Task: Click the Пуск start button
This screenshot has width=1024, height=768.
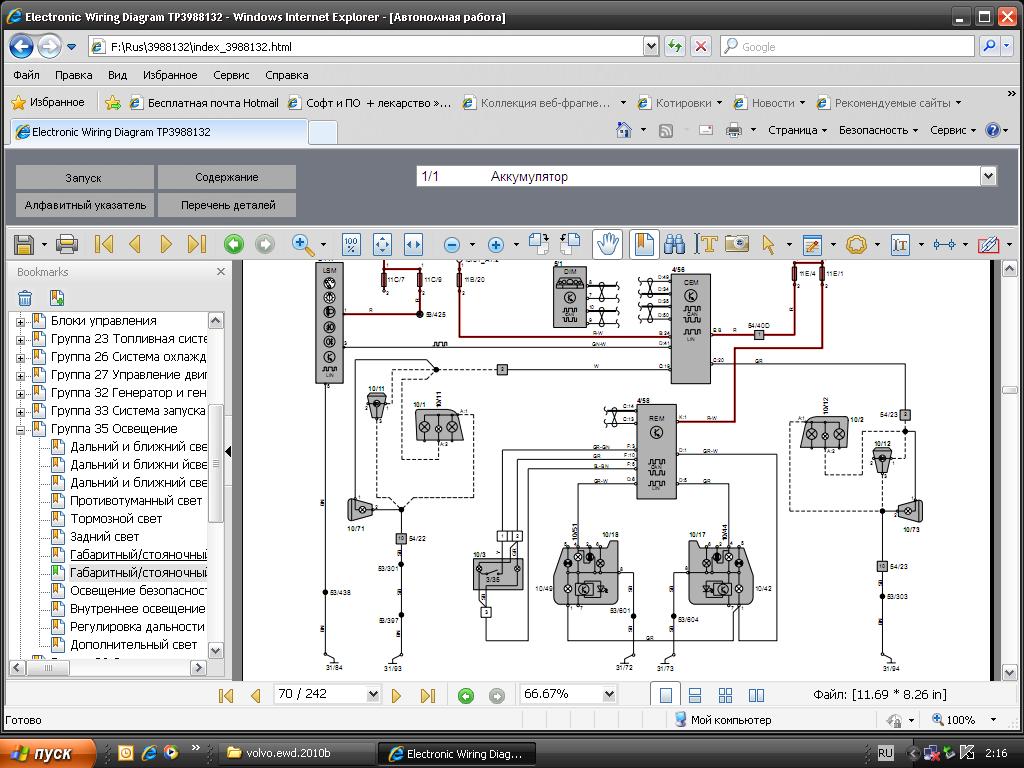Action: coord(47,753)
